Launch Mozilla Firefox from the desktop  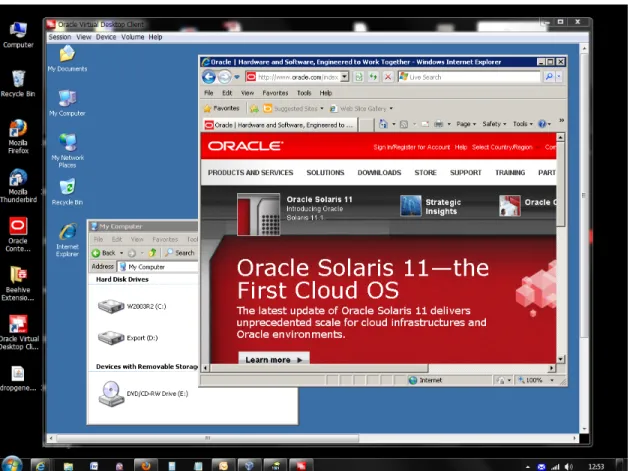click(18, 137)
